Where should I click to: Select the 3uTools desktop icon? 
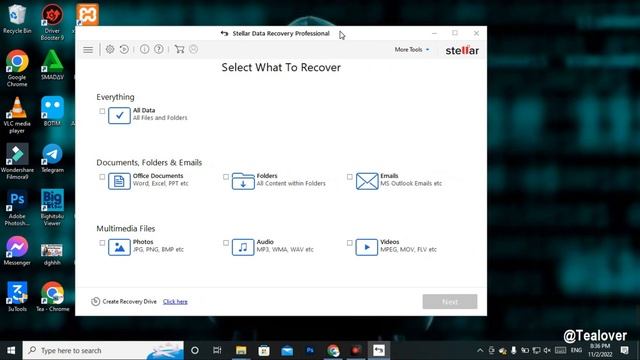click(x=17, y=297)
